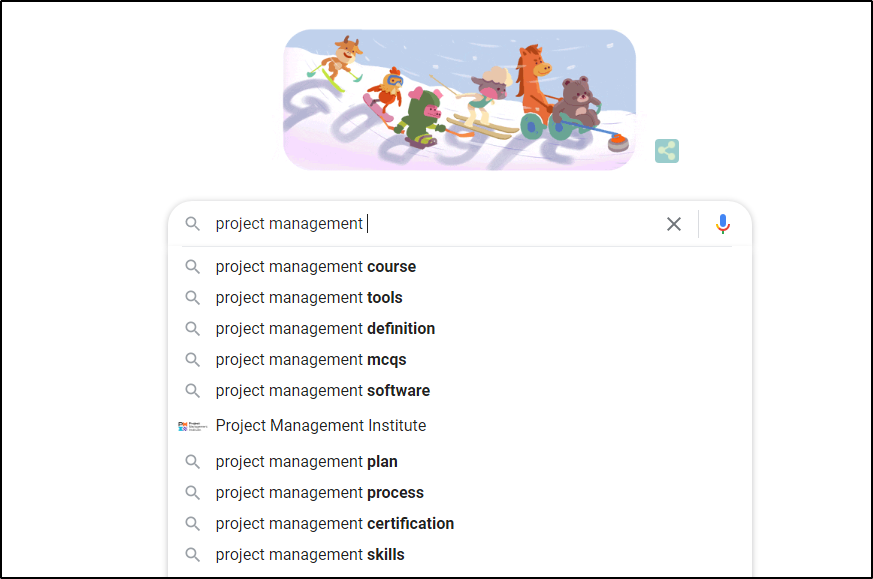Choose the project management tools suggestion

tap(309, 298)
